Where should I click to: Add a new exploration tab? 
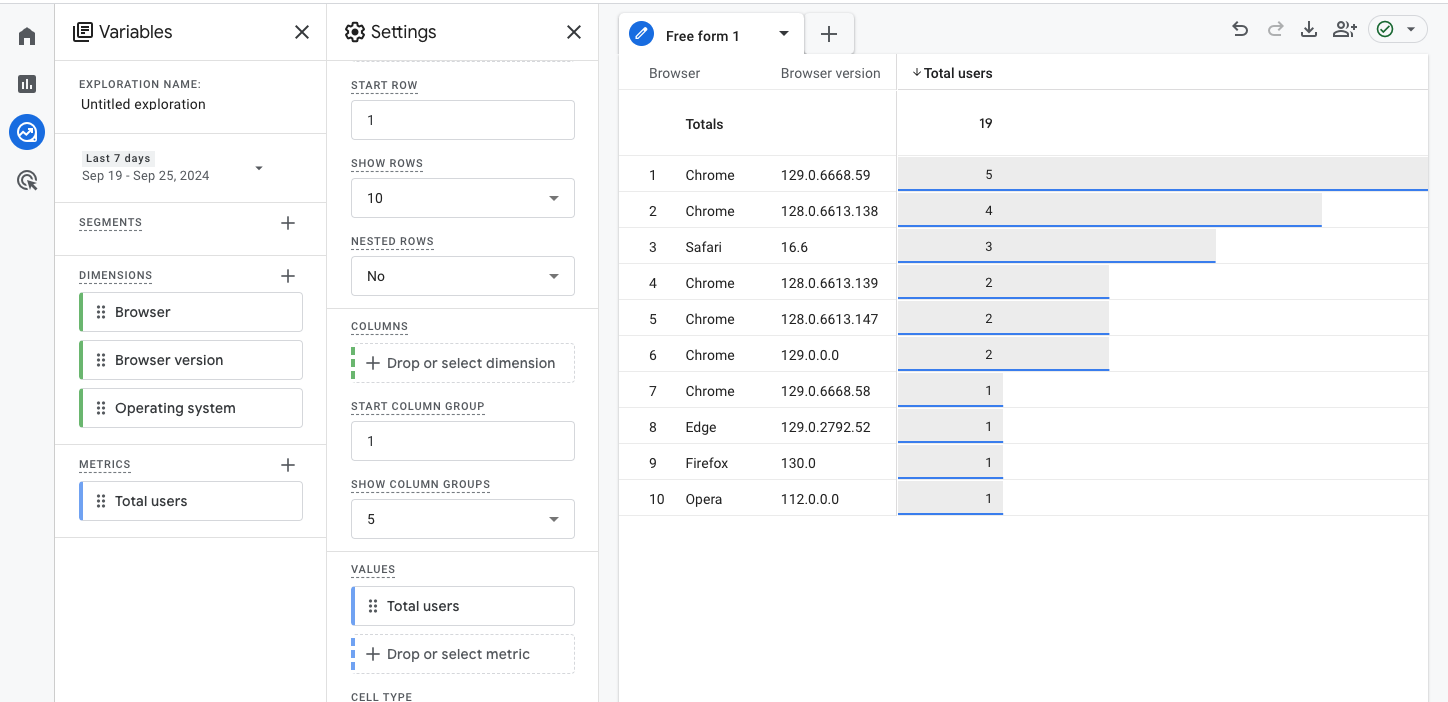coord(829,35)
